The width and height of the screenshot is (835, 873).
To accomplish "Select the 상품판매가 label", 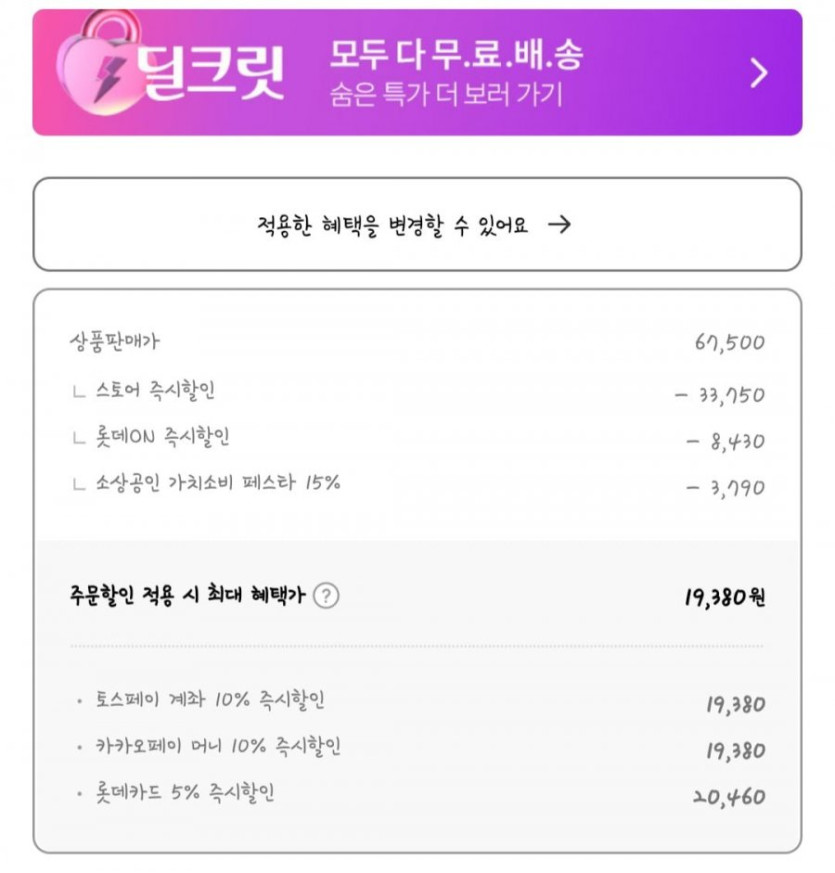I will [x=115, y=341].
